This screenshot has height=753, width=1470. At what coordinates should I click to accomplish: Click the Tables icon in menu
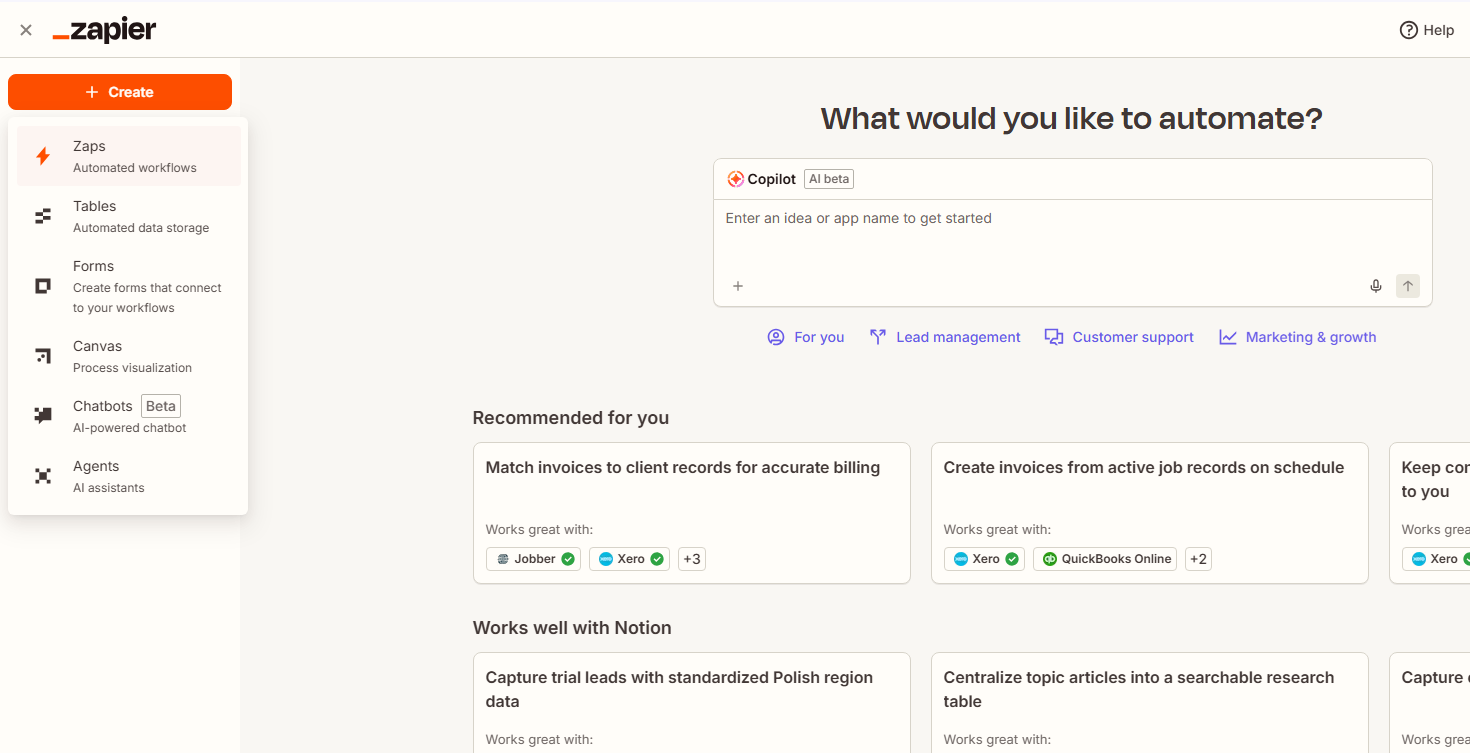(x=43, y=216)
